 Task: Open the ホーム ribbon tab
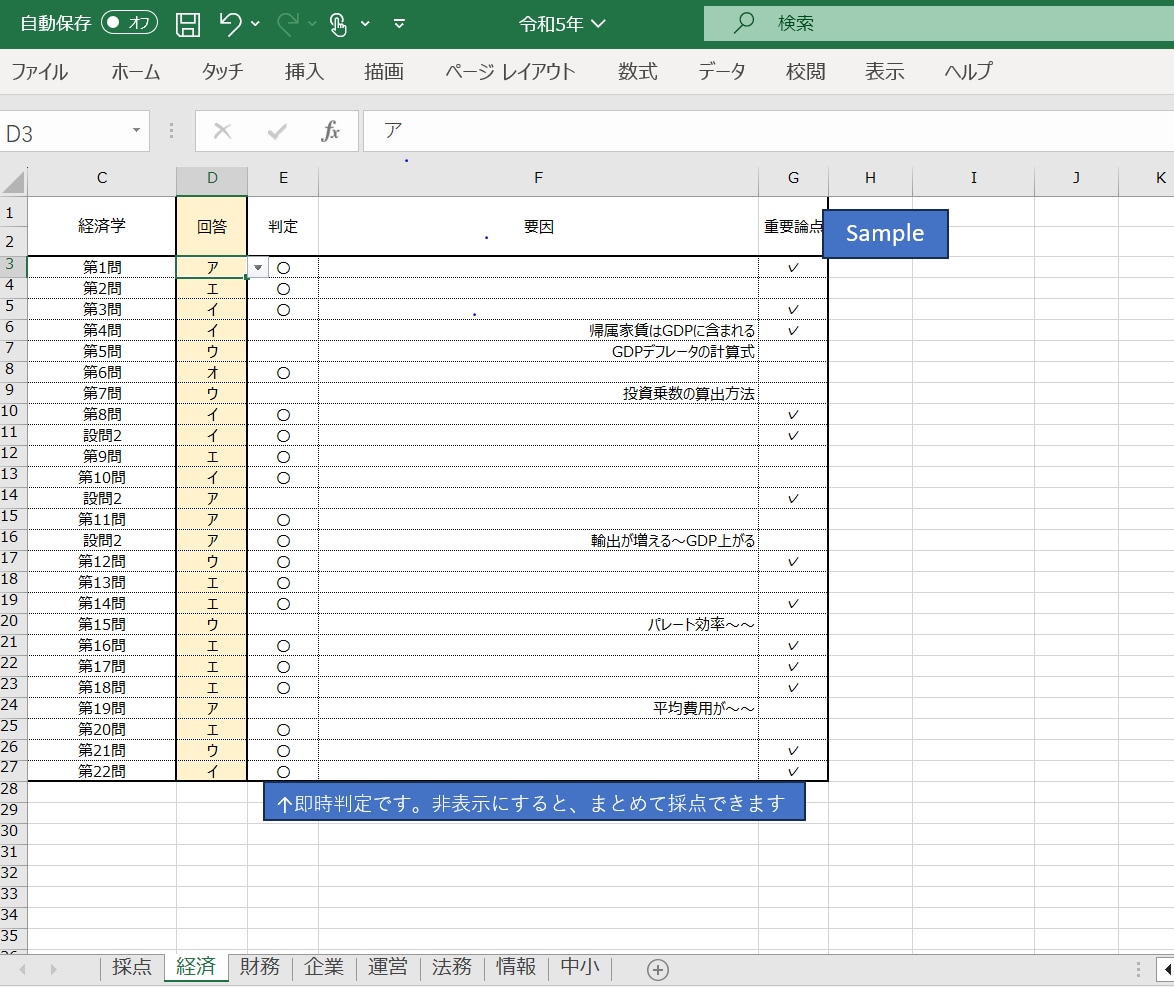[136, 72]
